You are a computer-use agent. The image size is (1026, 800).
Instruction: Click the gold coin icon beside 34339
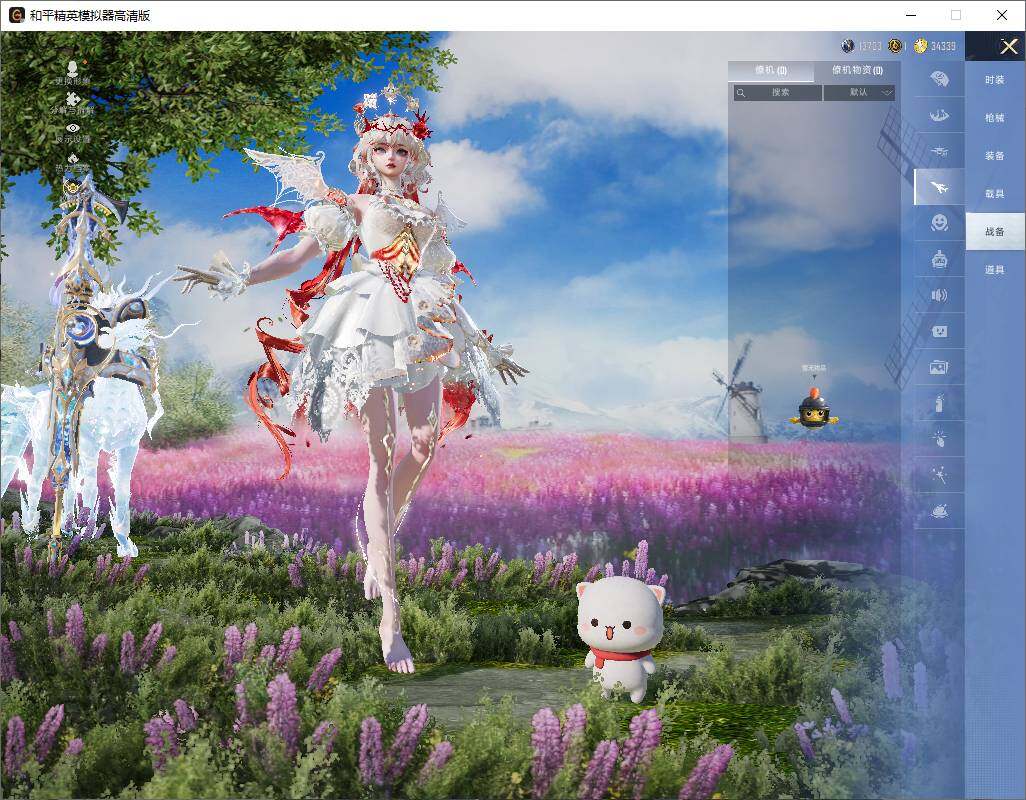(920, 46)
